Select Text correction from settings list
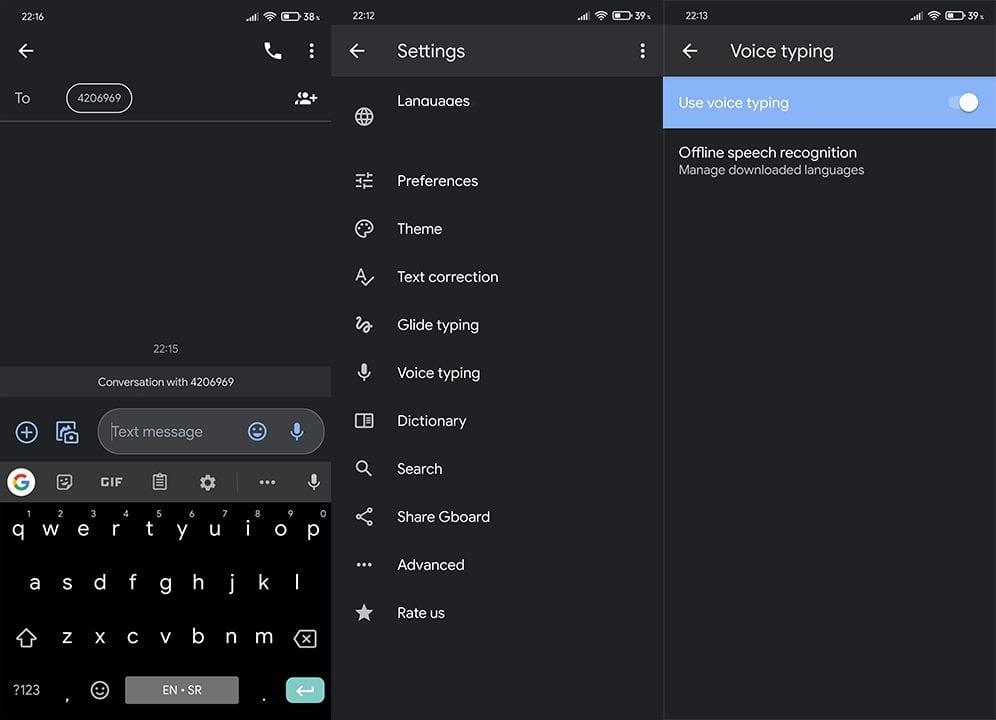Viewport: 996px width, 720px height. tap(447, 277)
